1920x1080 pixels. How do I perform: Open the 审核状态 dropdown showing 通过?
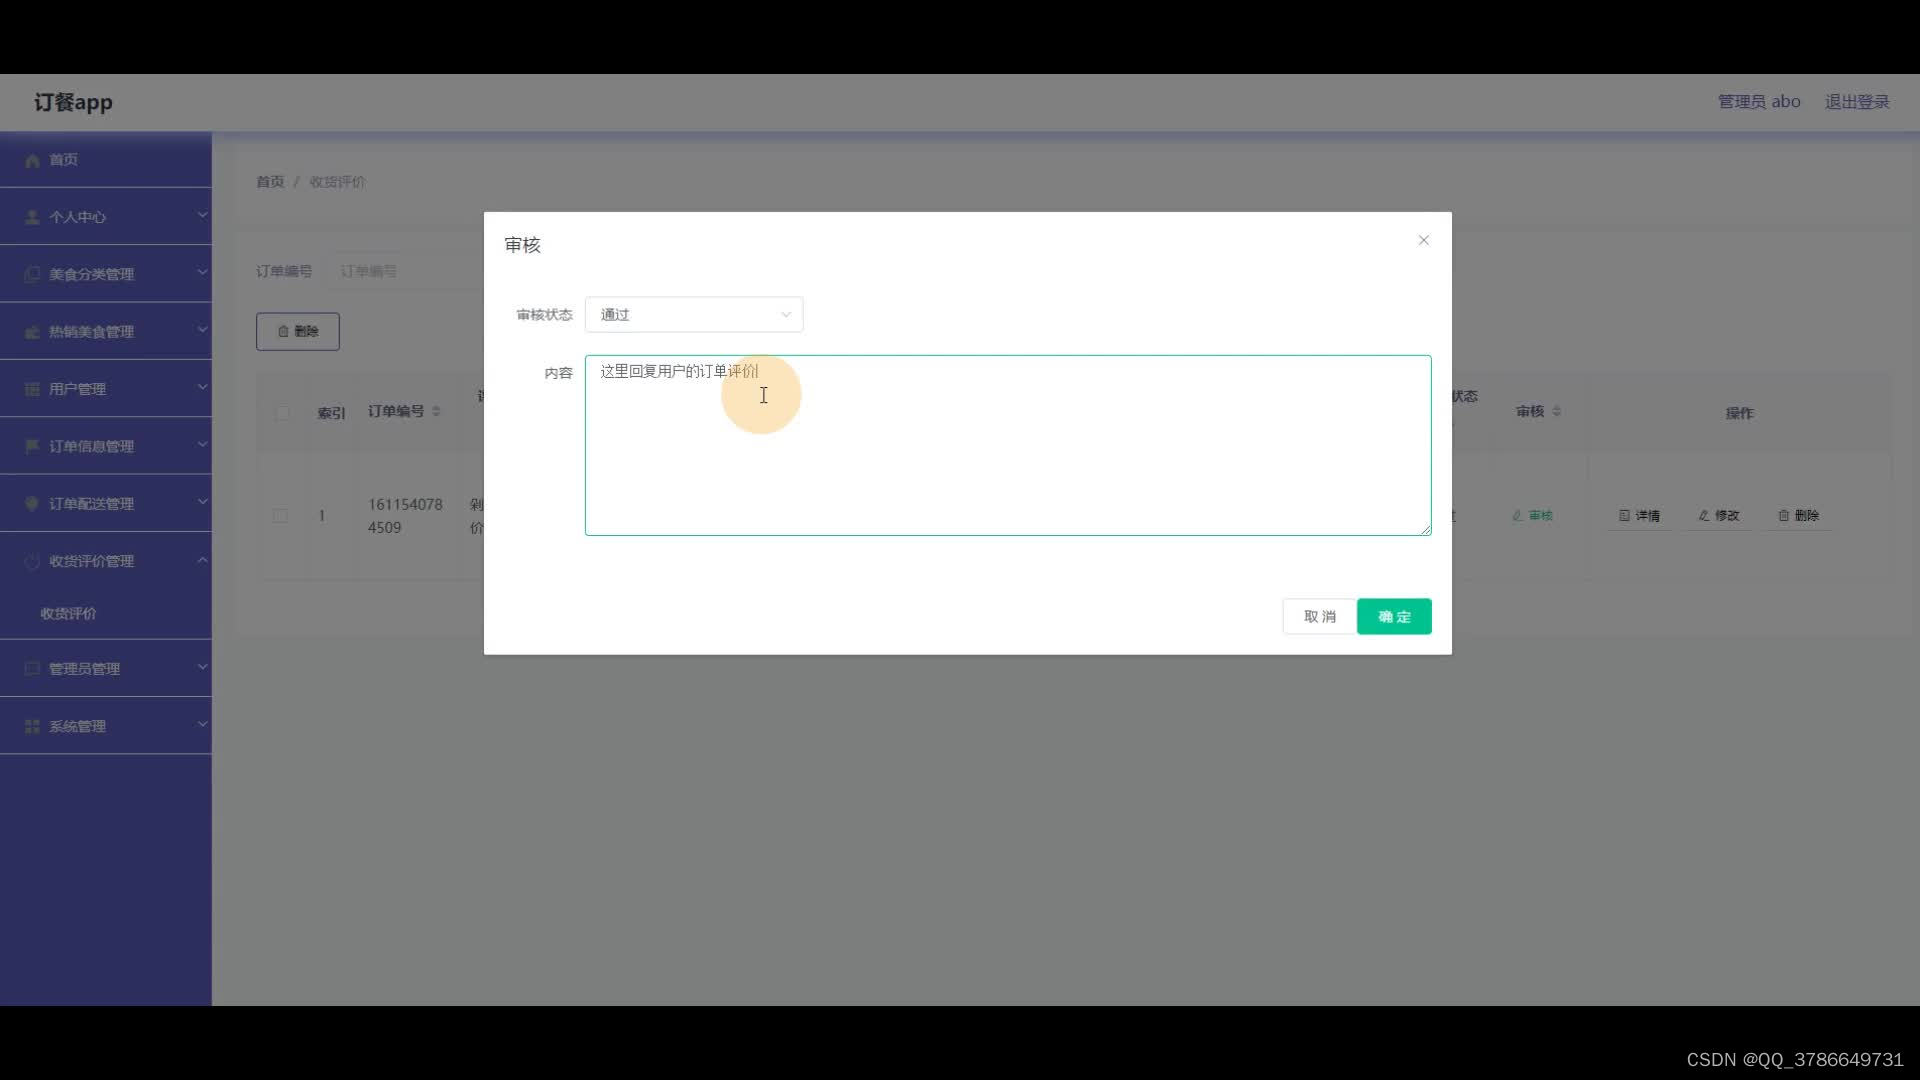pos(694,315)
